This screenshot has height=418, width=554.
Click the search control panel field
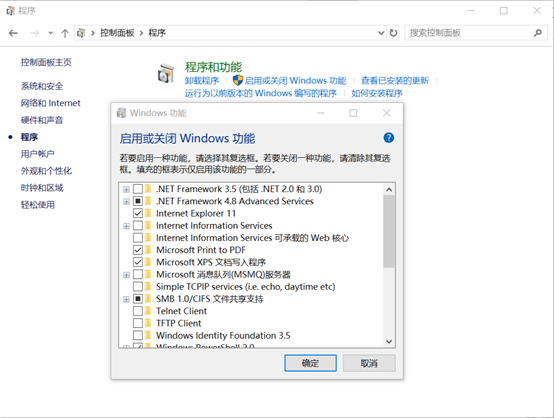[x=476, y=33]
